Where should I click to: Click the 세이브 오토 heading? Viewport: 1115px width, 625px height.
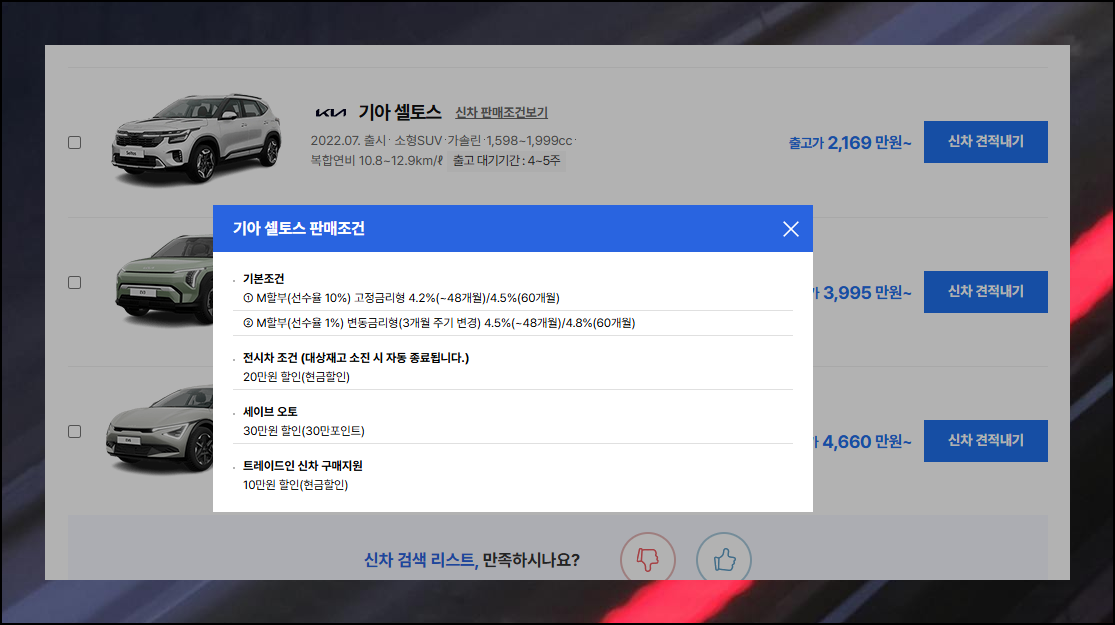[x=270, y=412]
